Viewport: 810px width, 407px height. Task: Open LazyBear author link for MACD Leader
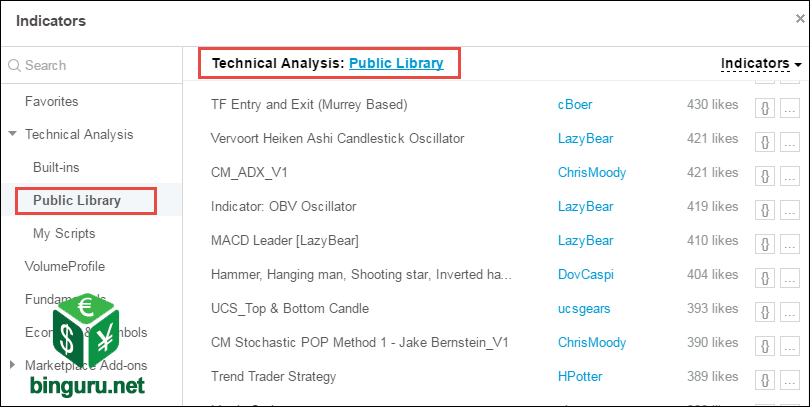585,241
